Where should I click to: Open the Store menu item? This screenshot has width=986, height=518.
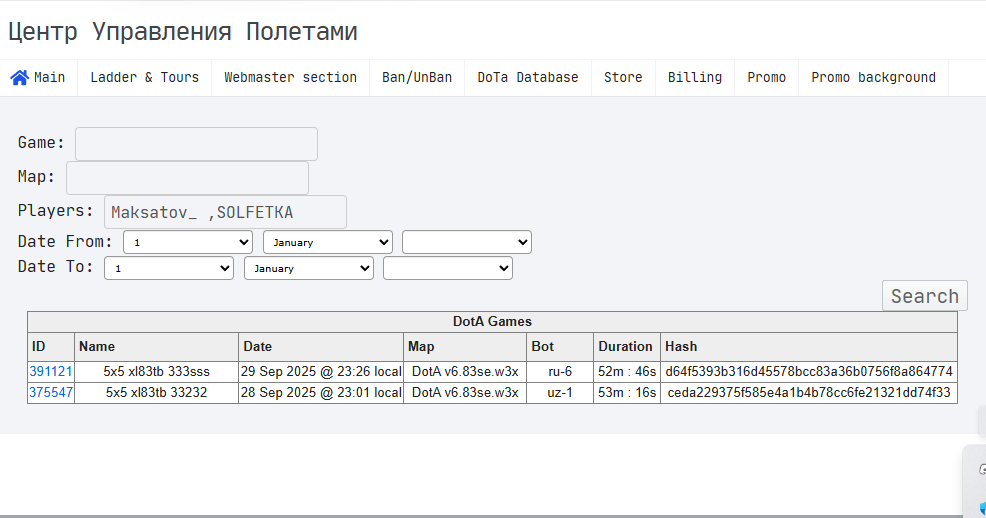623,77
